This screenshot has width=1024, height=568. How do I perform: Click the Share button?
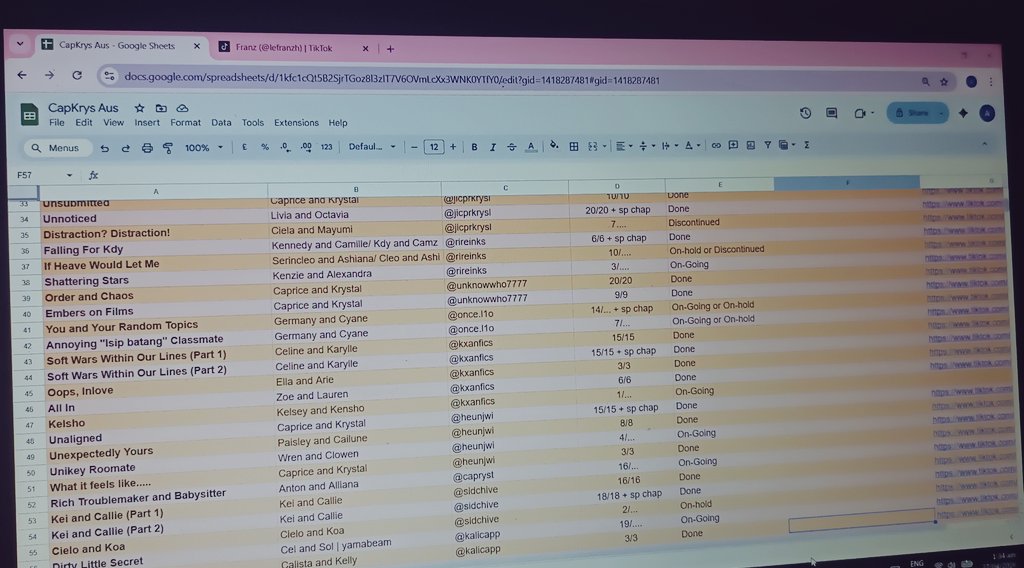point(912,113)
